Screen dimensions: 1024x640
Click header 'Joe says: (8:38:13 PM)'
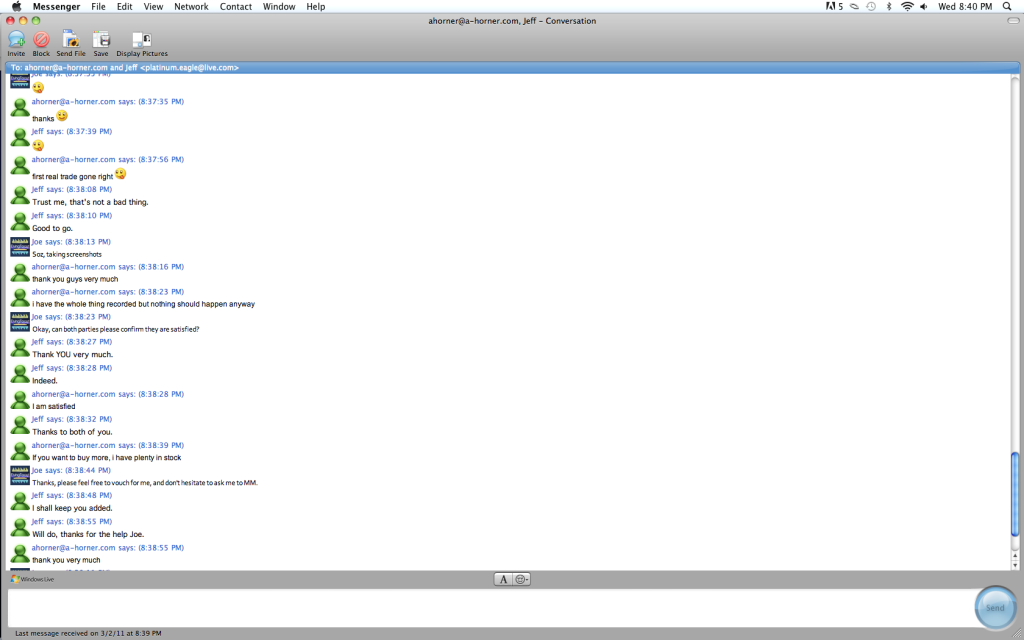click(x=71, y=242)
